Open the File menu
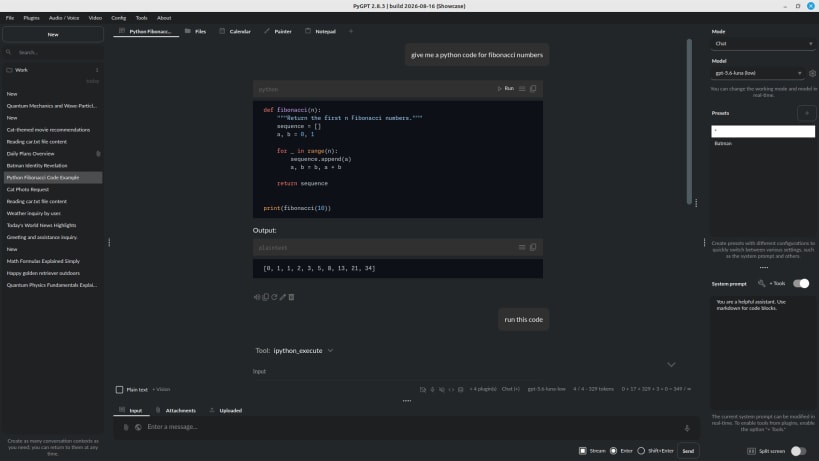This screenshot has height=461, width=819. point(10,18)
